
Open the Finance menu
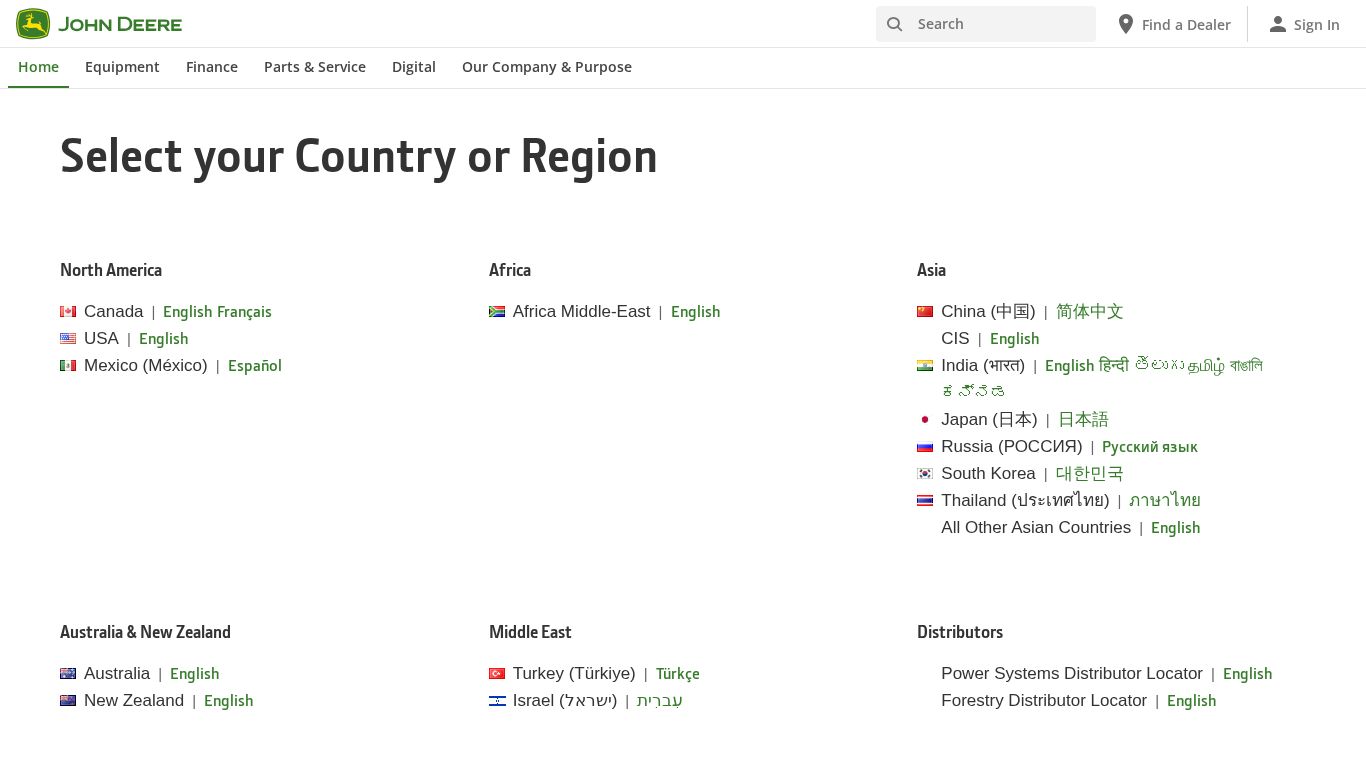pyautogui.click(x=212, y=67)
